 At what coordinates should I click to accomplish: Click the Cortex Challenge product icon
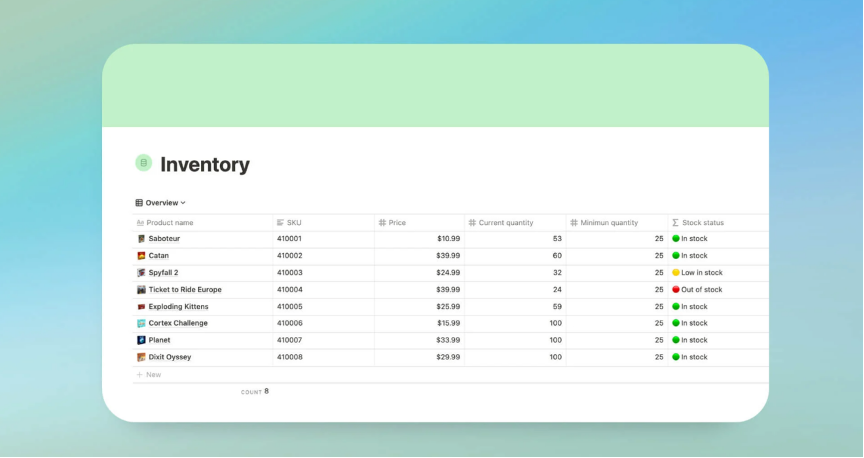pyautogui.click(x=141, y=323)
